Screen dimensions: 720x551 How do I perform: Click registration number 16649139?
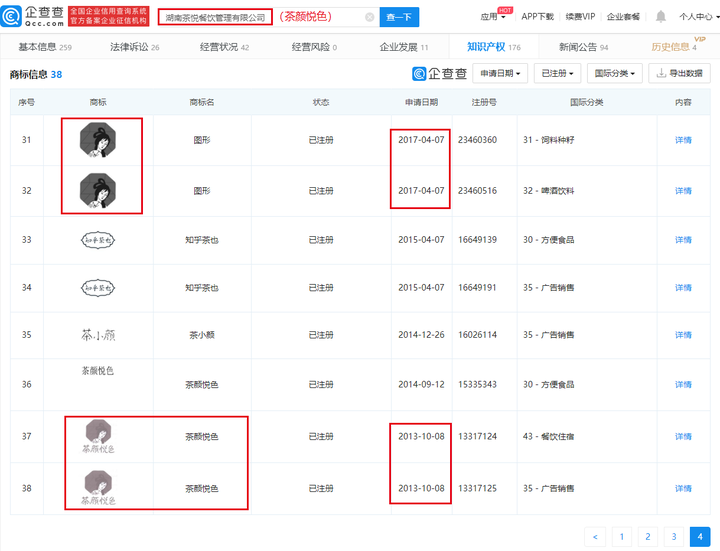477,240
